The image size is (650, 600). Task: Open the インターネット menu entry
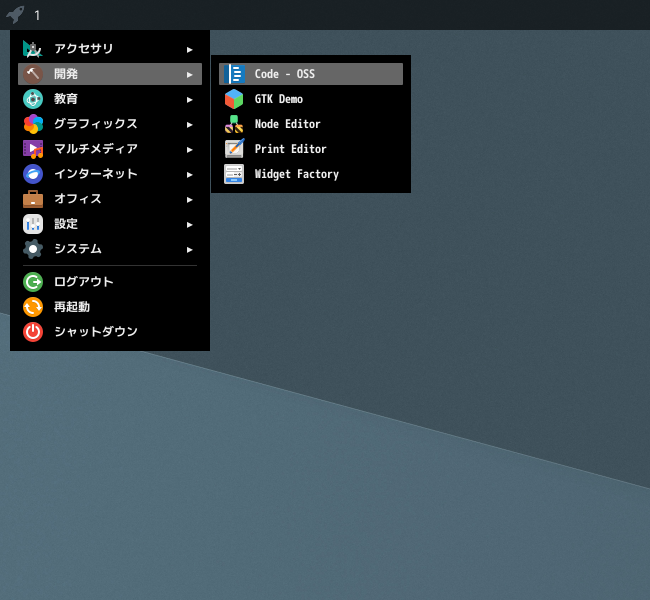pyautogui.click(x=110, y=174)
